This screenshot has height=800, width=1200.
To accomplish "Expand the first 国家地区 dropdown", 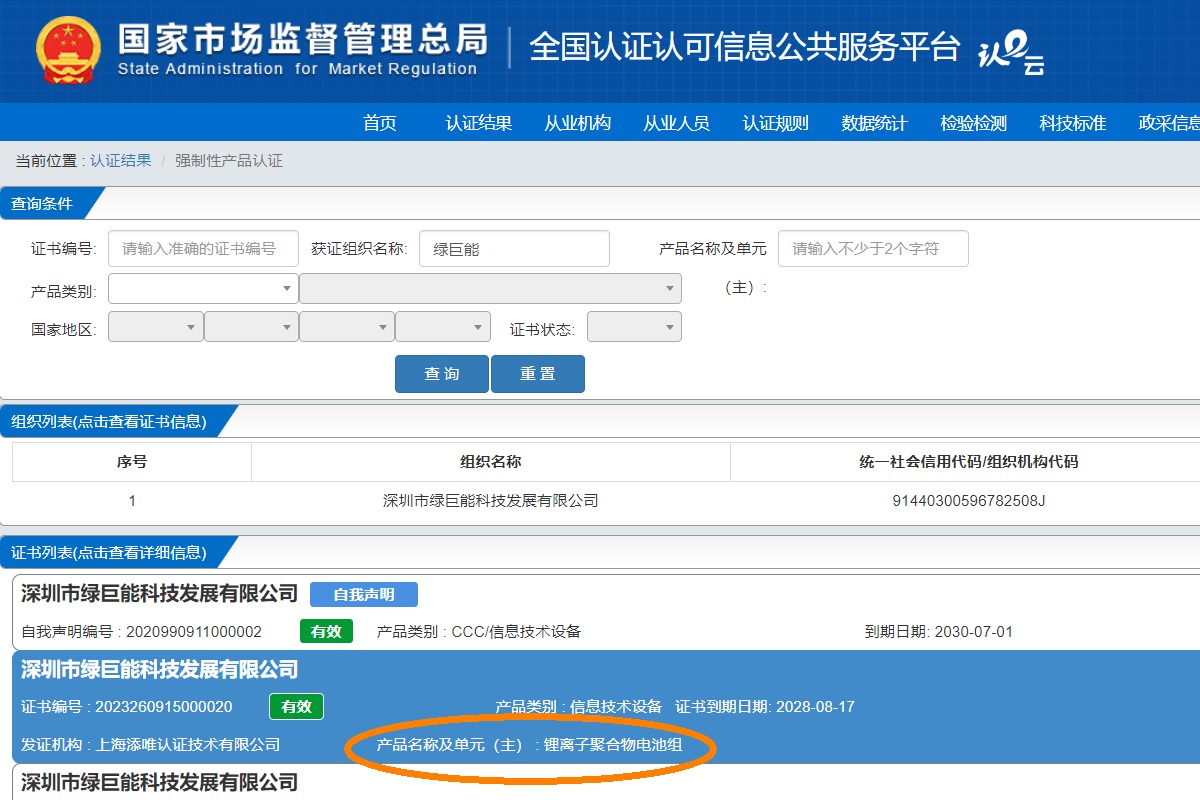I will [x=155, y=327].
